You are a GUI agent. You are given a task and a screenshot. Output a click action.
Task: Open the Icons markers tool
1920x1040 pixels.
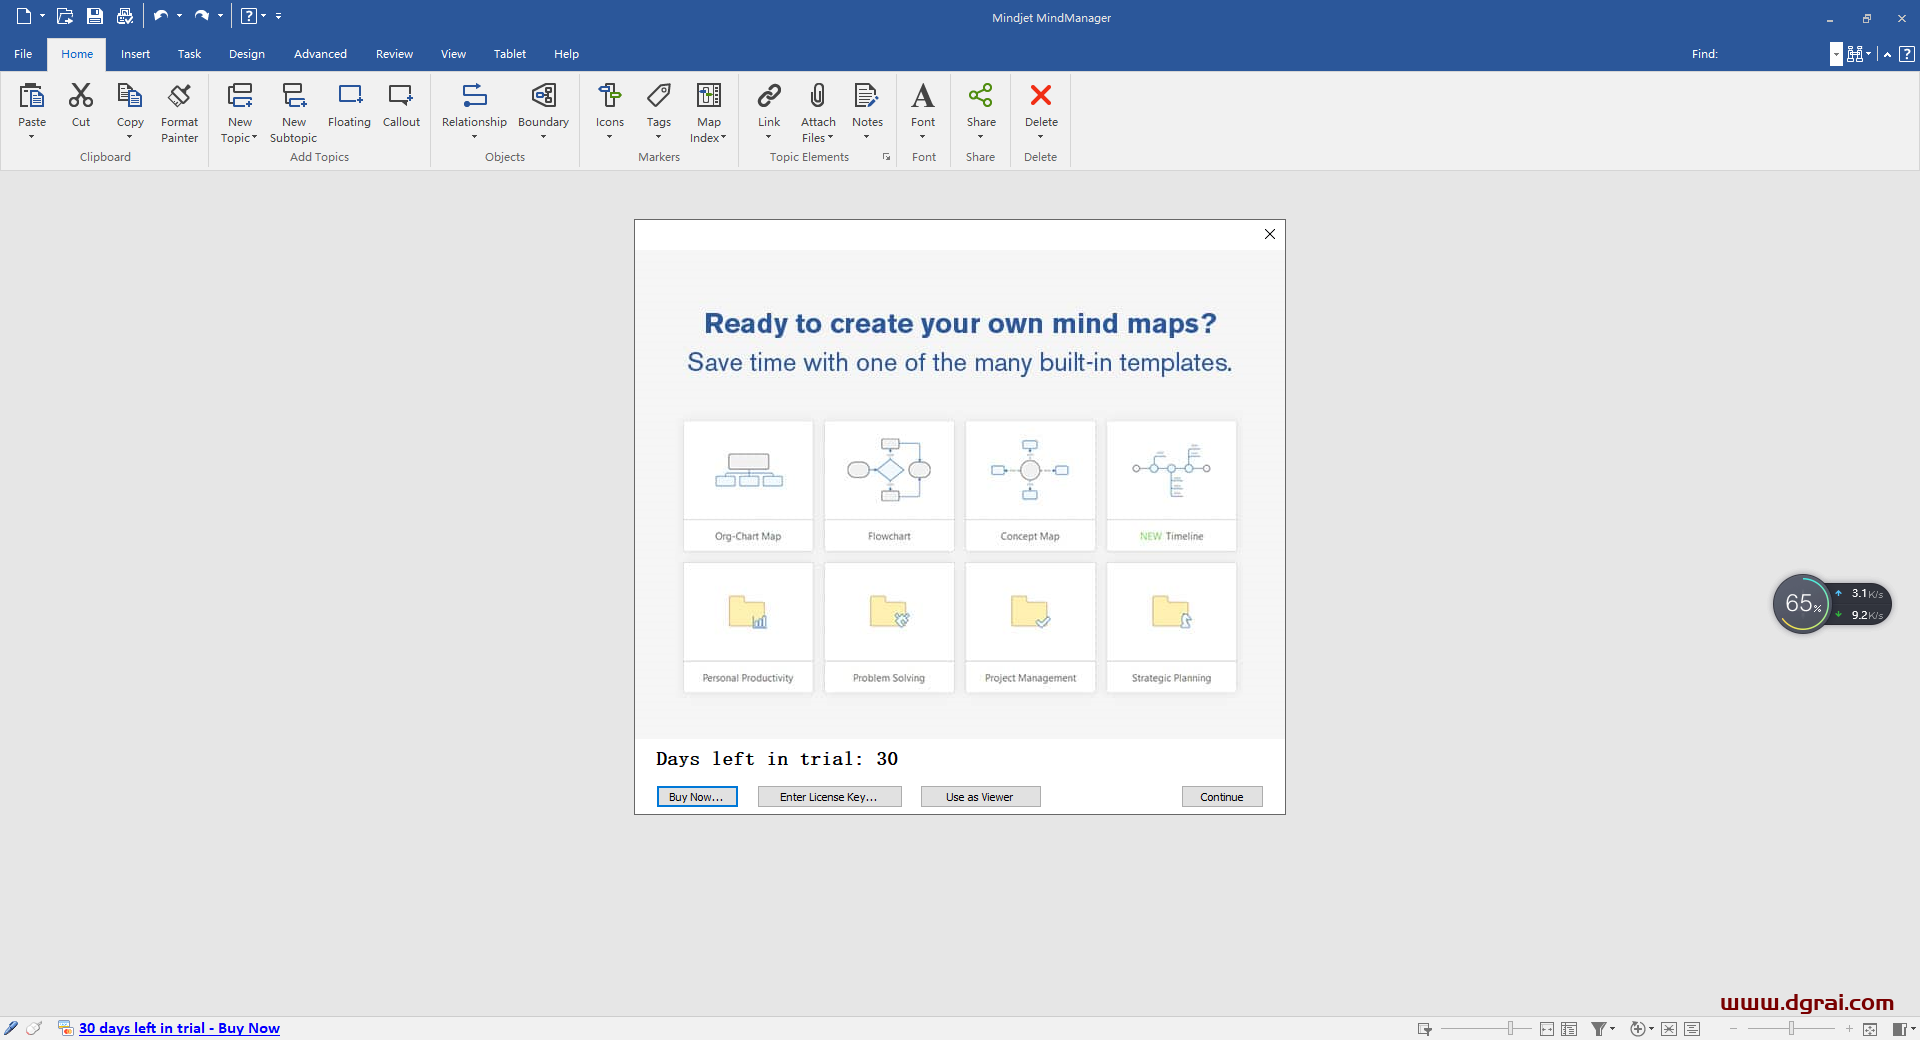[610, 96]
